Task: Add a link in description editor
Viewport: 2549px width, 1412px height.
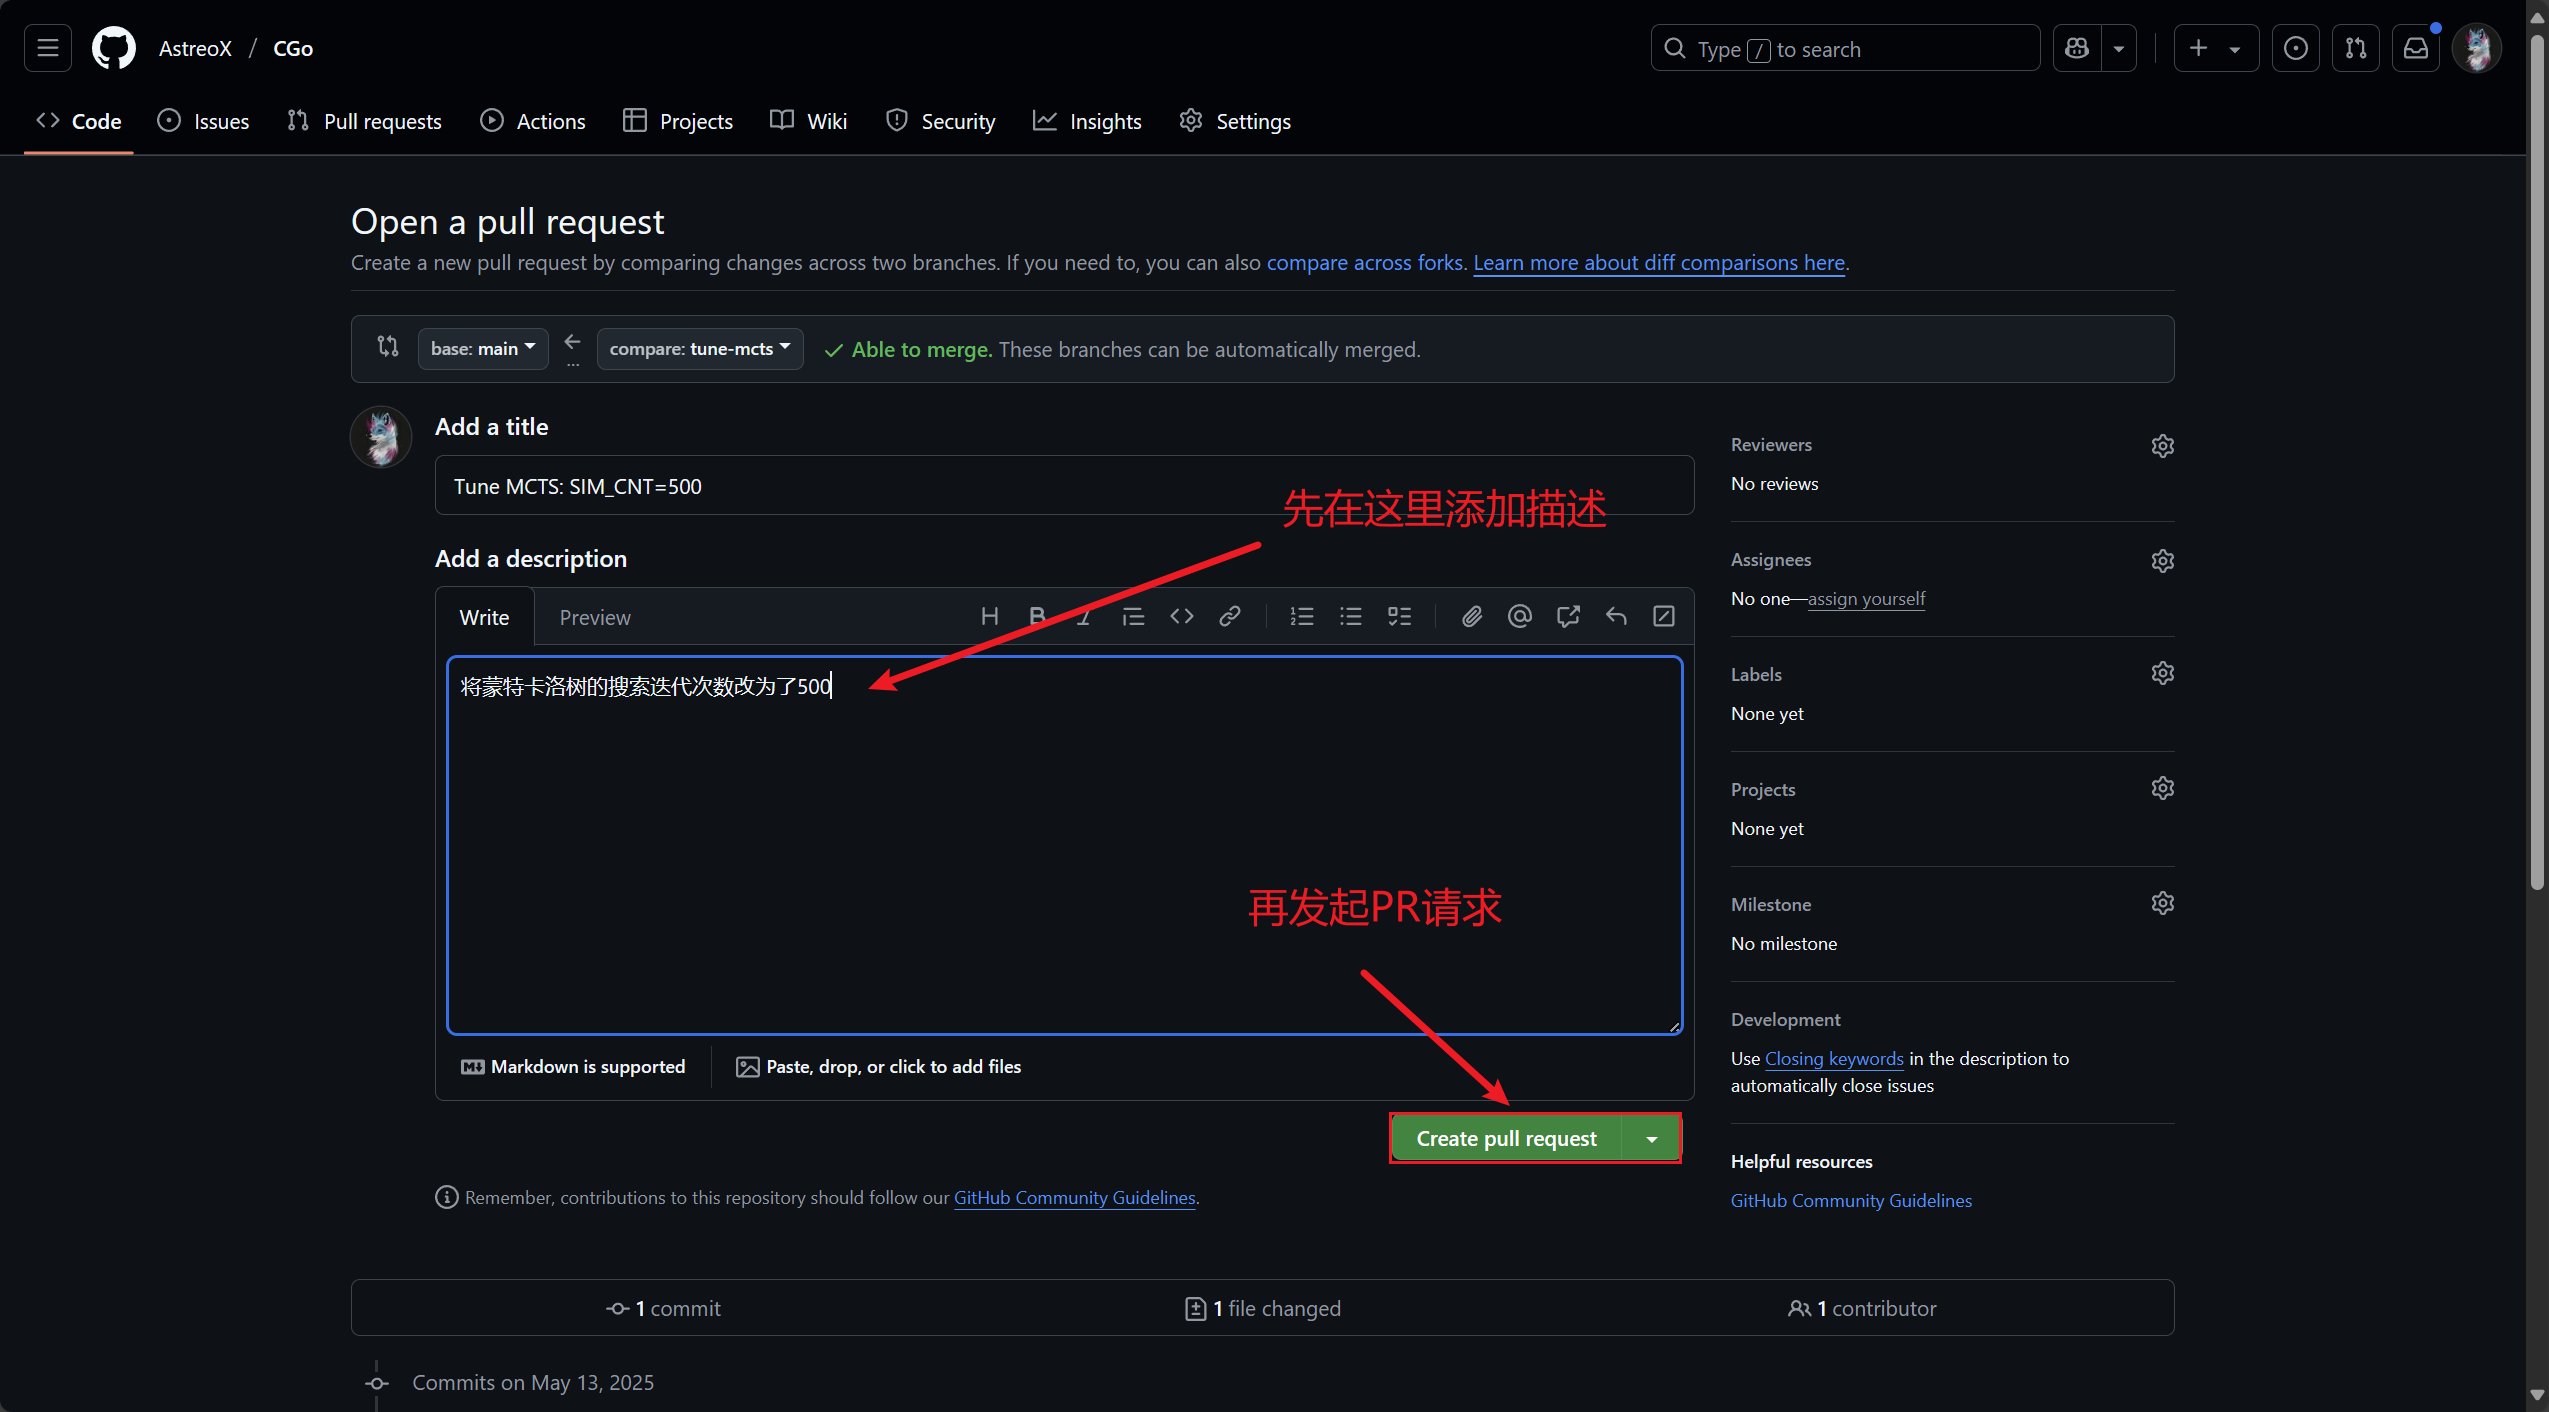Action: click(x=1230, y=616)
